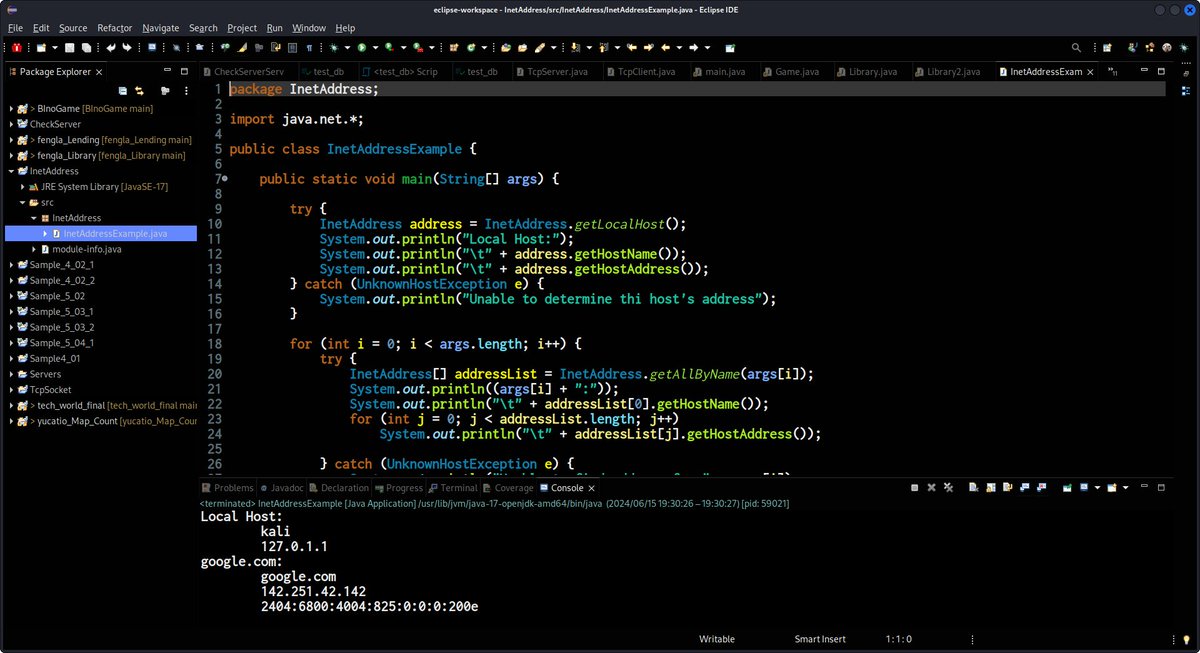Click Smart Insert in status bar
The image size is (1200, 653).
pyautogui.click(x=820, y=639)
